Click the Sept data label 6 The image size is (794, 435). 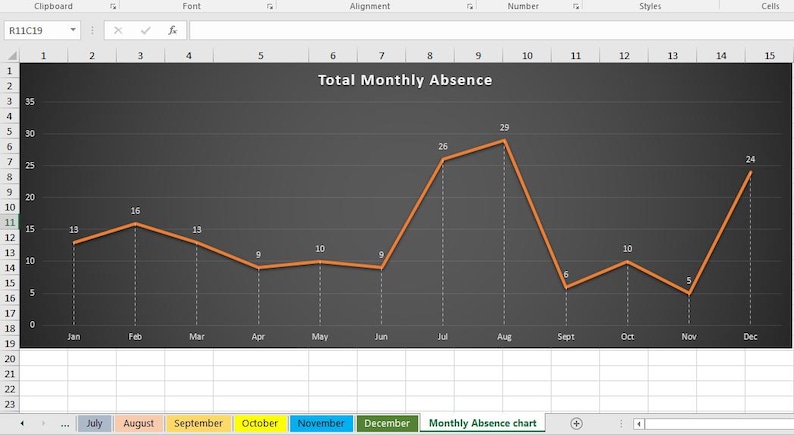pos(566,274)
